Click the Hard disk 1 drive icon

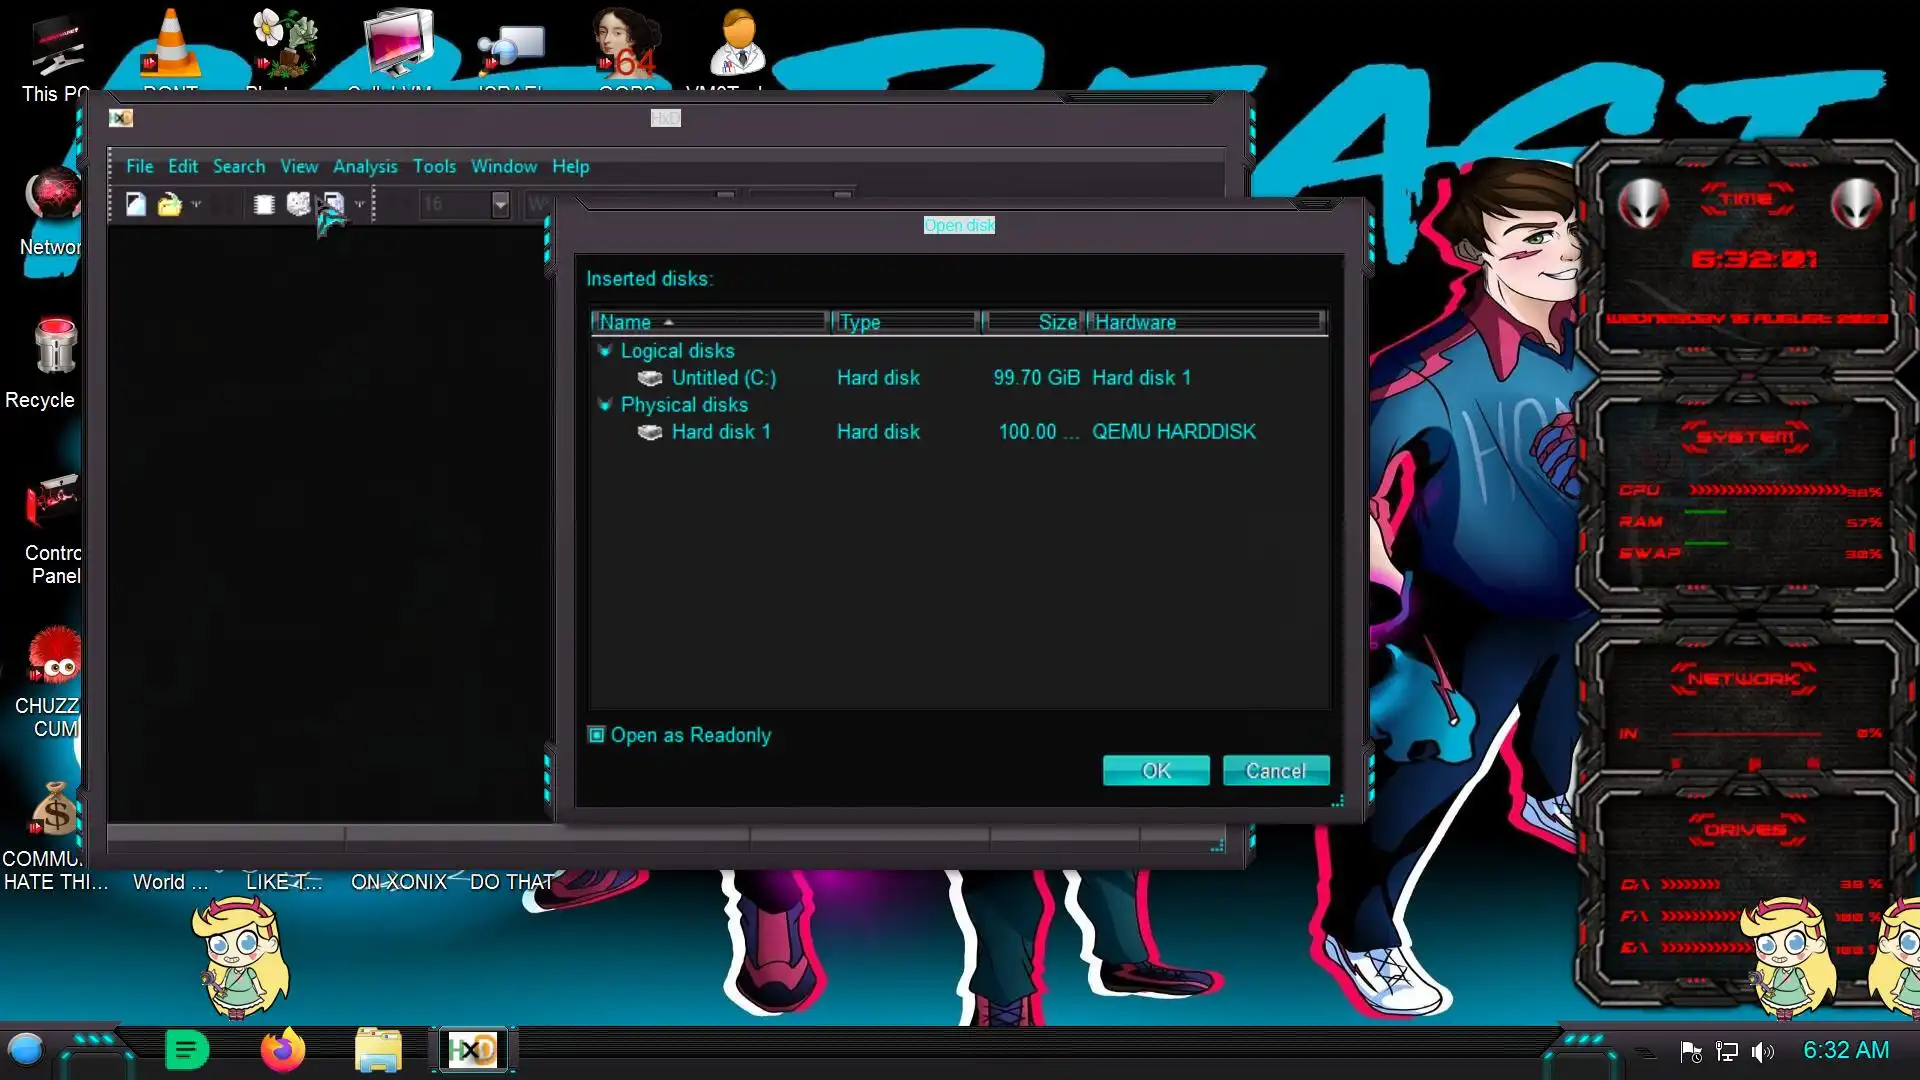(650, 432)
